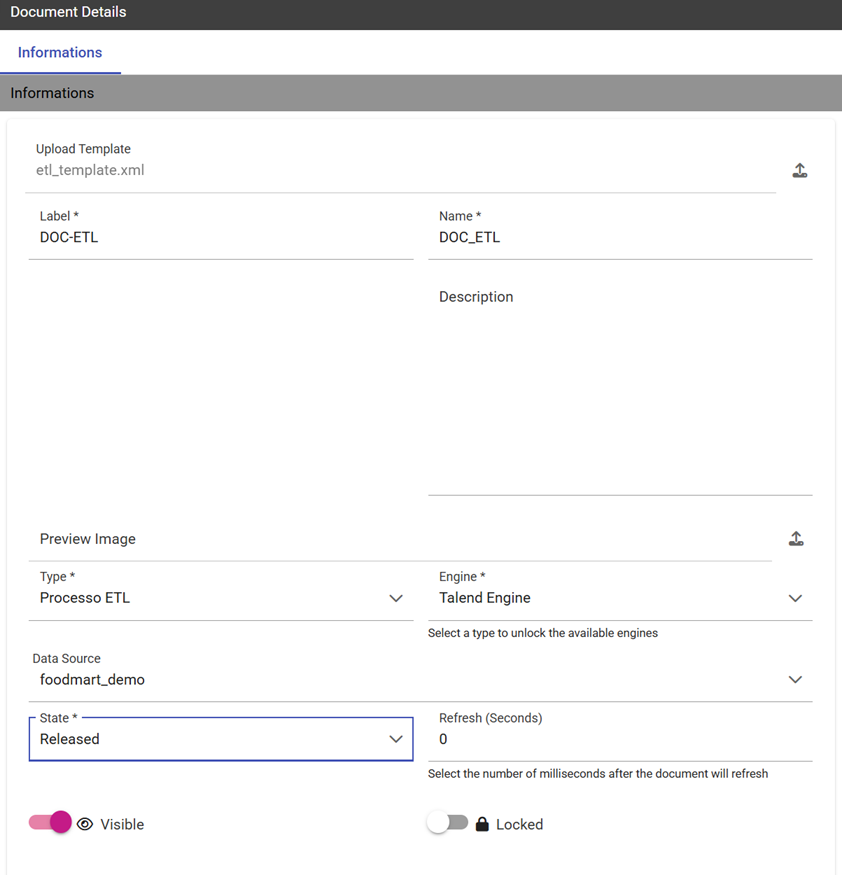Click the Informations section header bar
The image size is (842, 875).
pyautogui.click(x=421, y=93)
